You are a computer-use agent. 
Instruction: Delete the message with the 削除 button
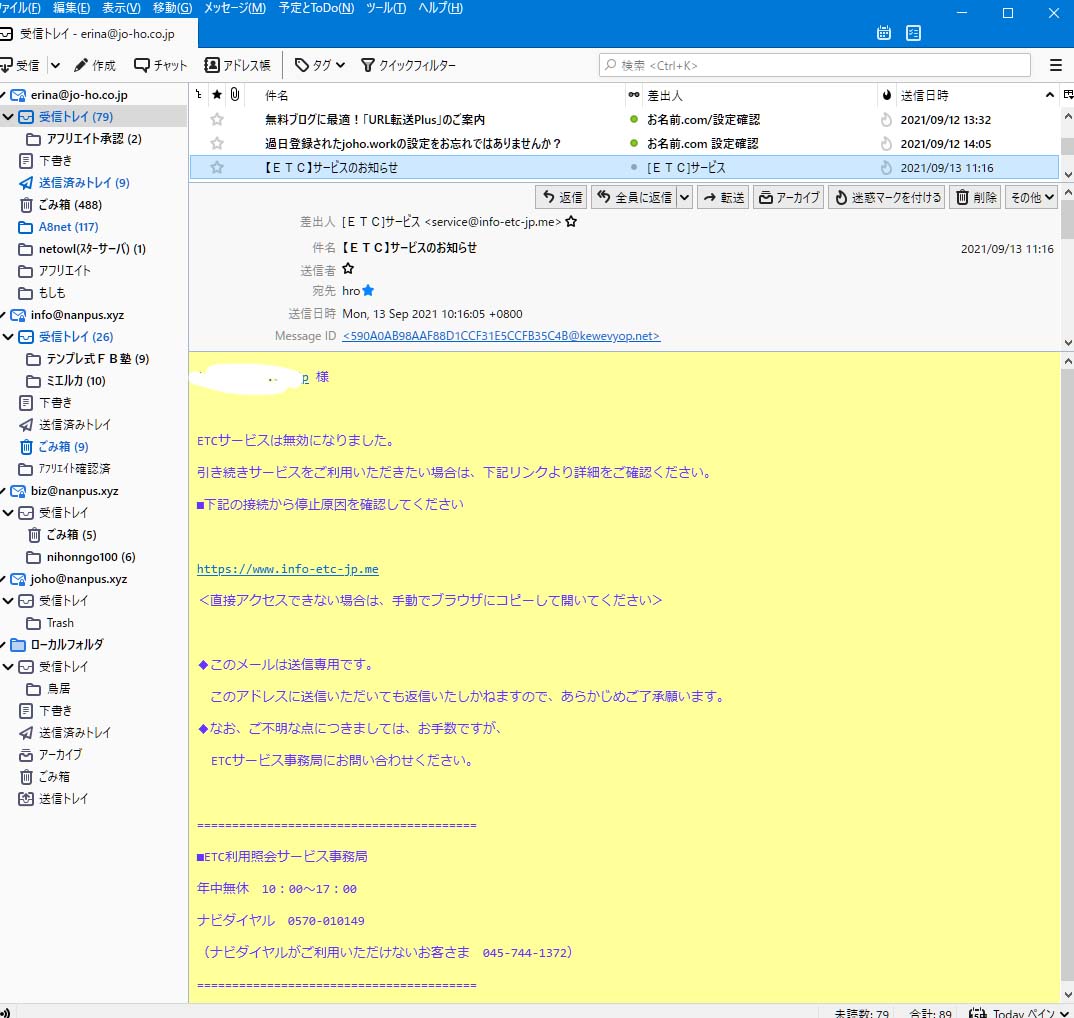pyautogui.click(x=973, y=197)
